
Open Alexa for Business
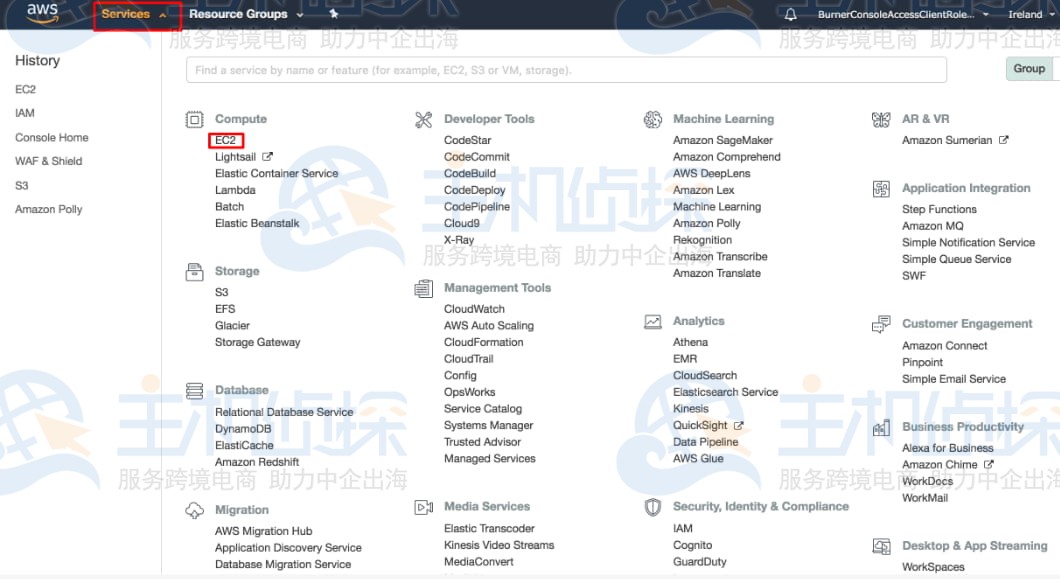948,448
